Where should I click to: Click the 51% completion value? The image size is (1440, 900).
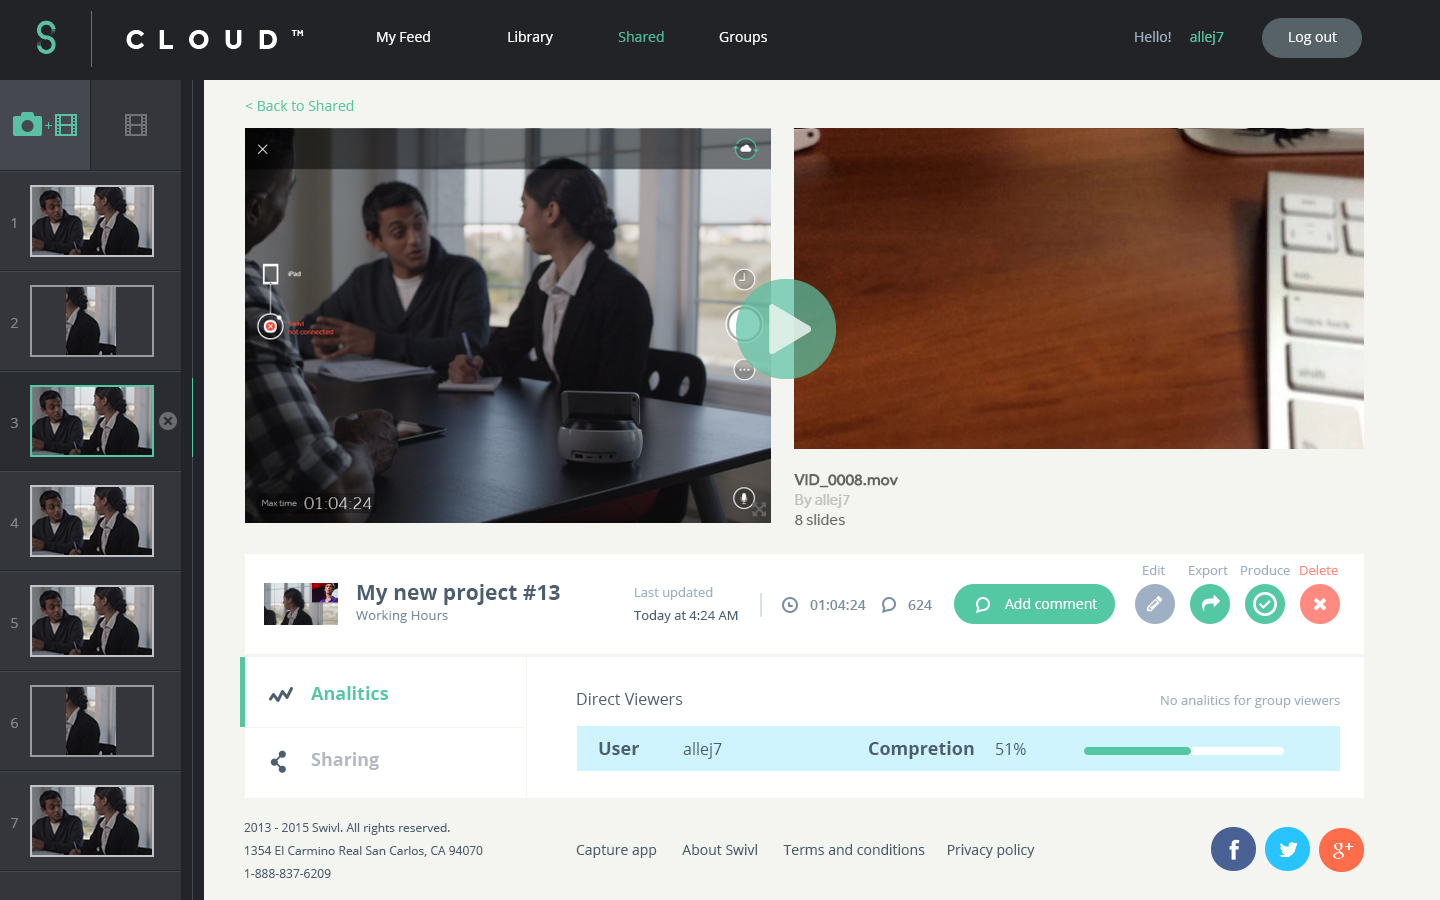(x=1010, y=749)
